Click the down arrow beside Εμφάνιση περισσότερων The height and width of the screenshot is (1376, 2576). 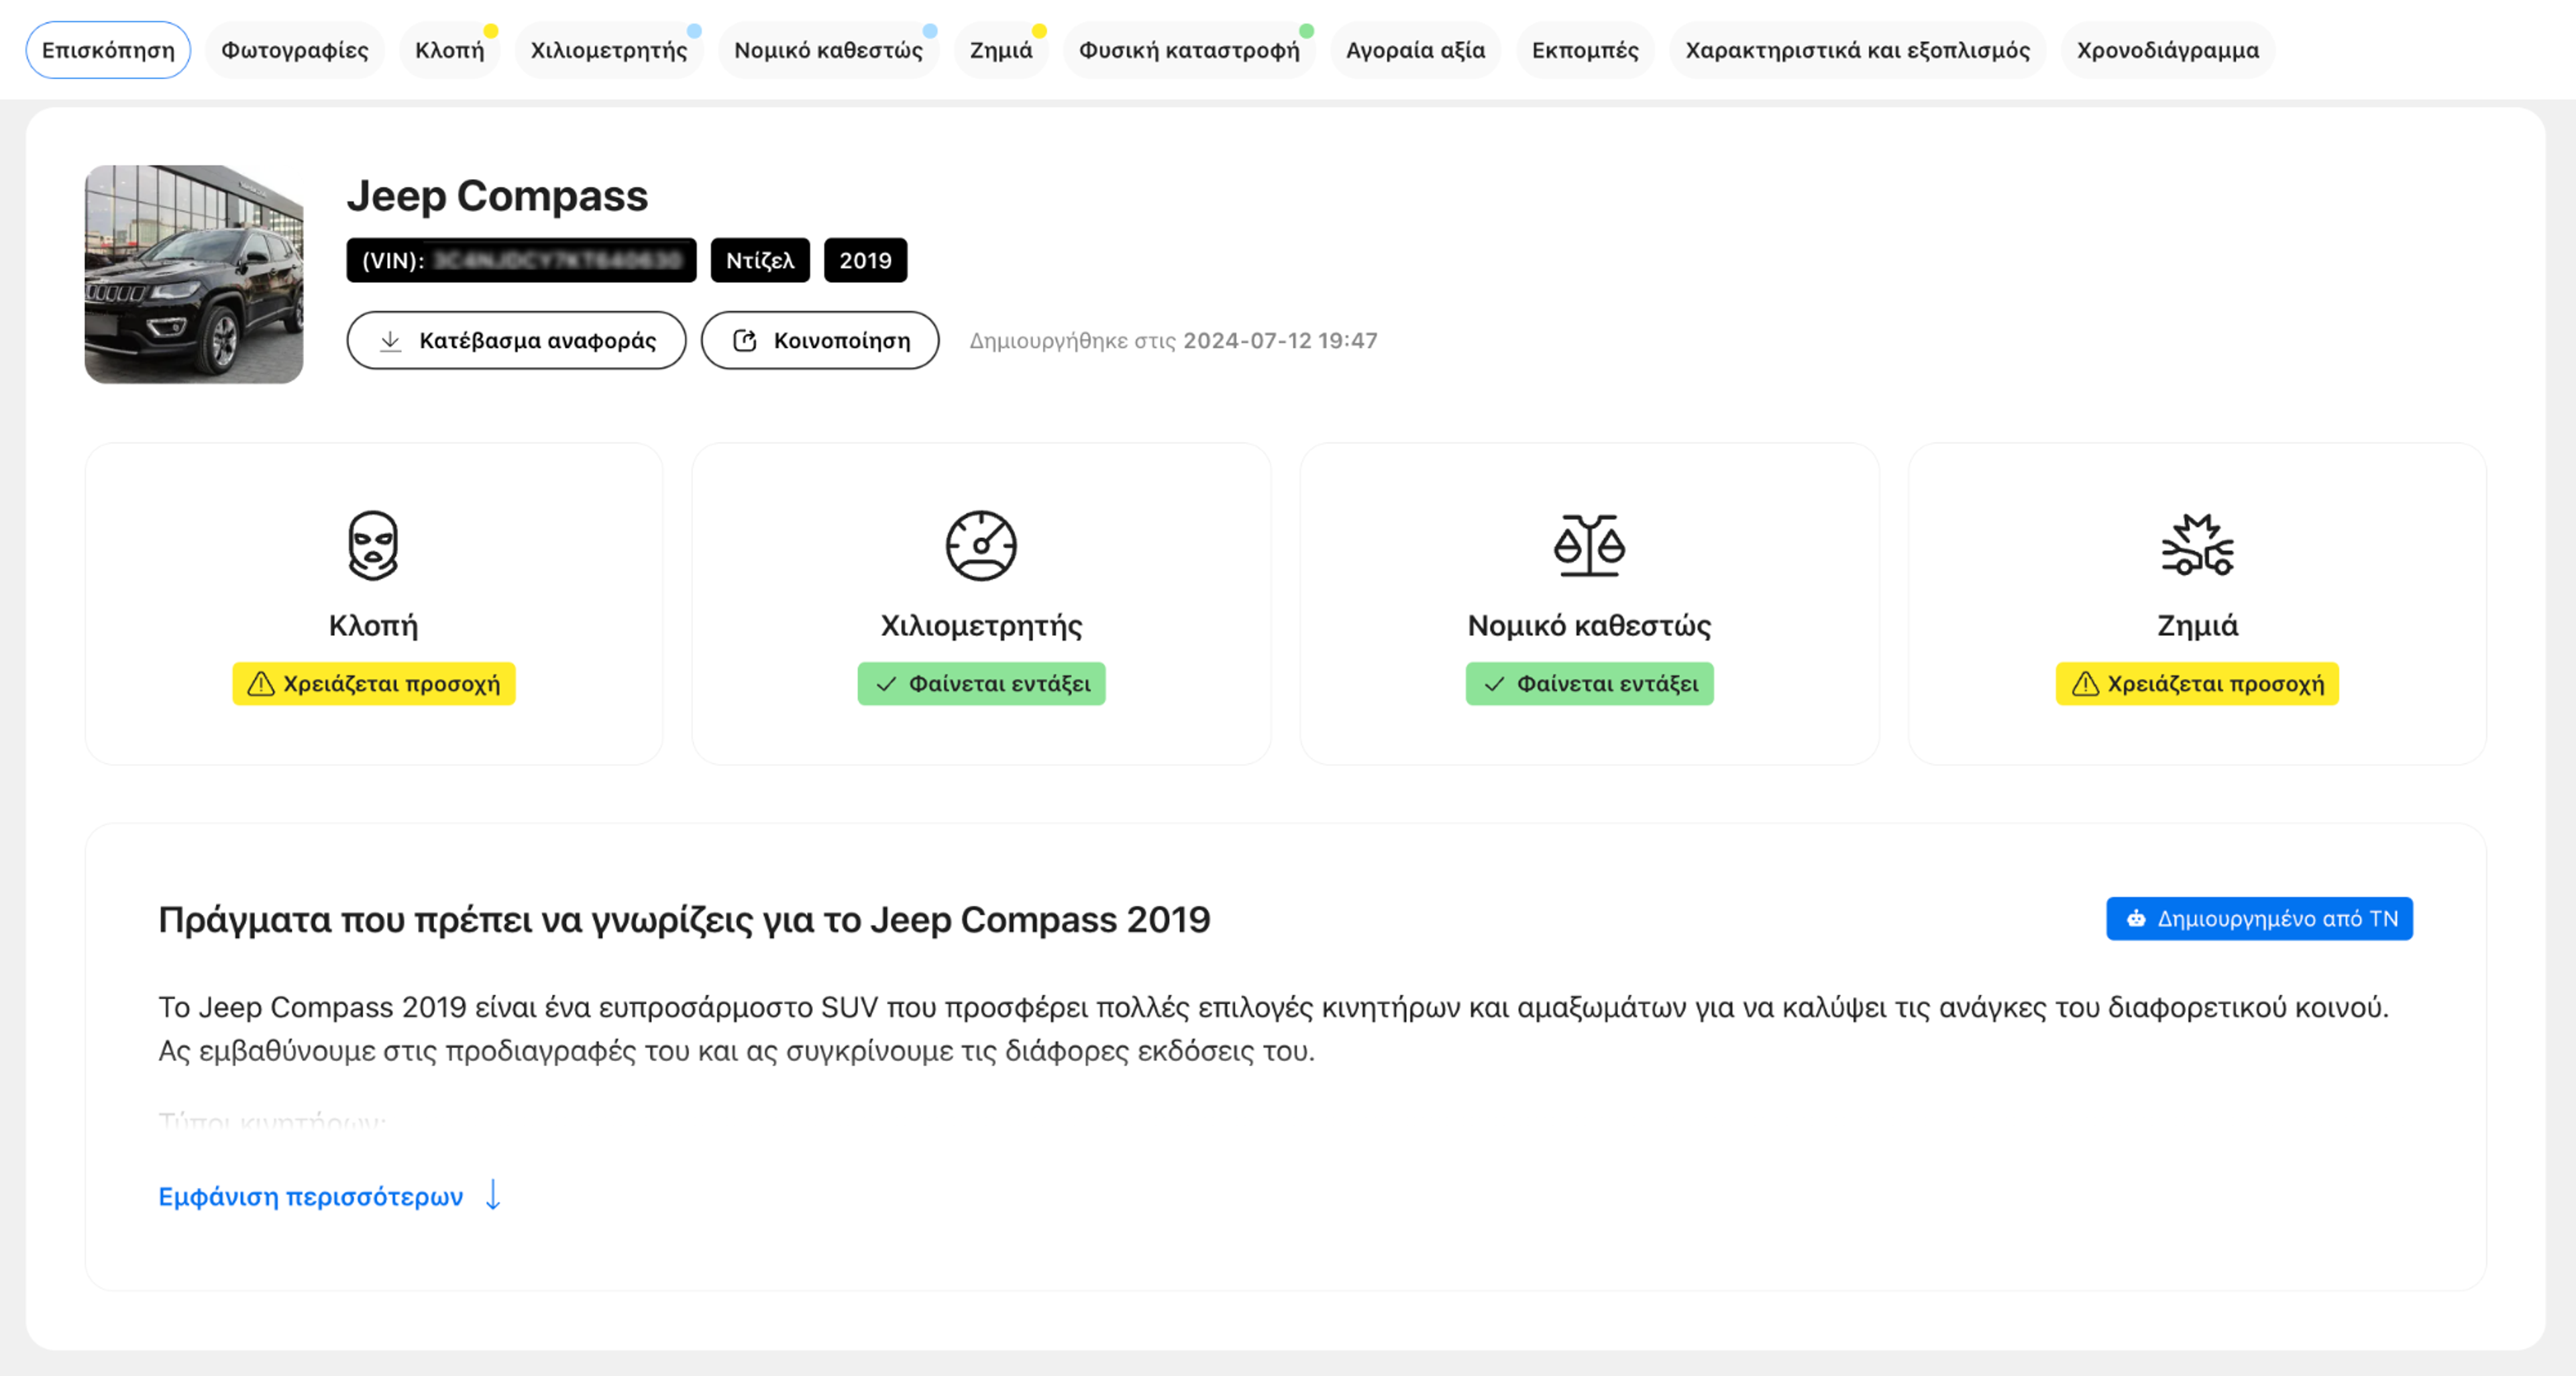click(493, 1195)
